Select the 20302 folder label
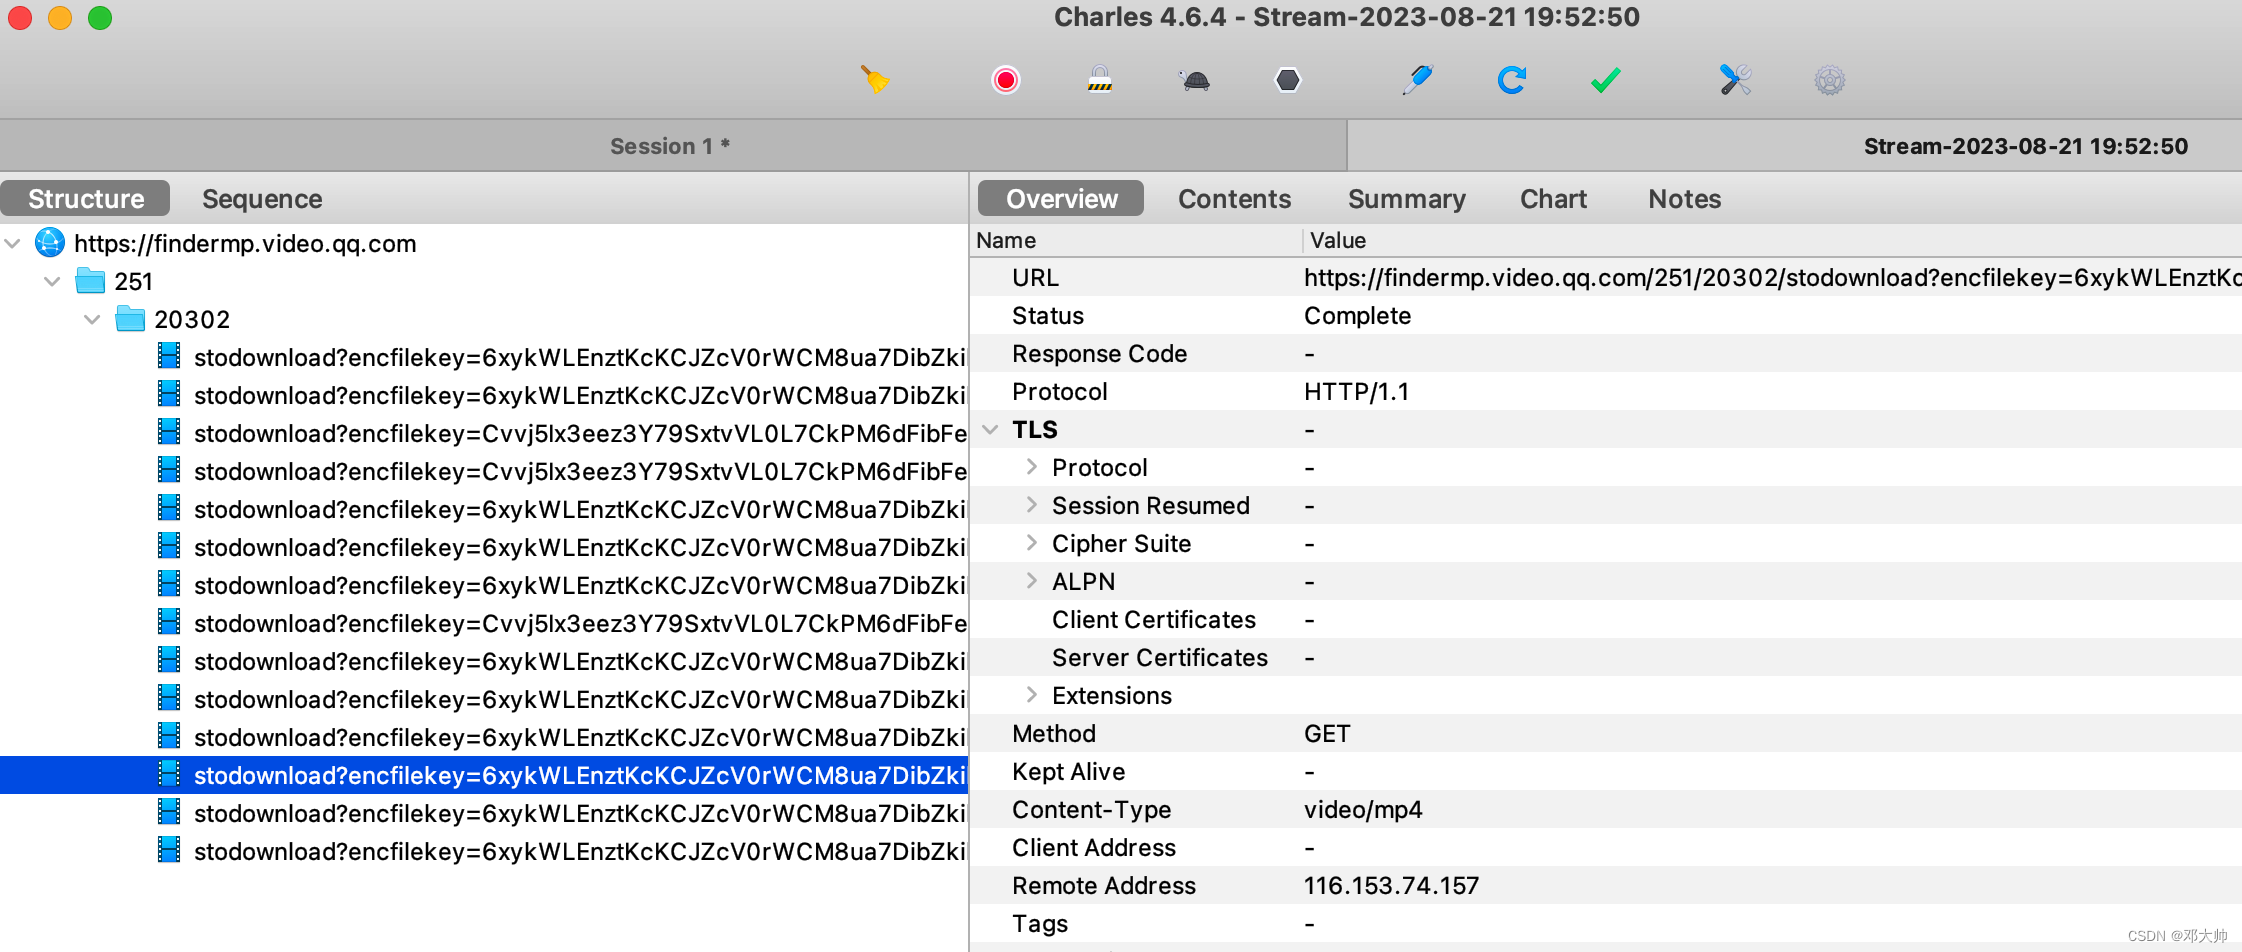Image resolution: width=2242 pixels, height=952 pixels. (x=192, y=319)
